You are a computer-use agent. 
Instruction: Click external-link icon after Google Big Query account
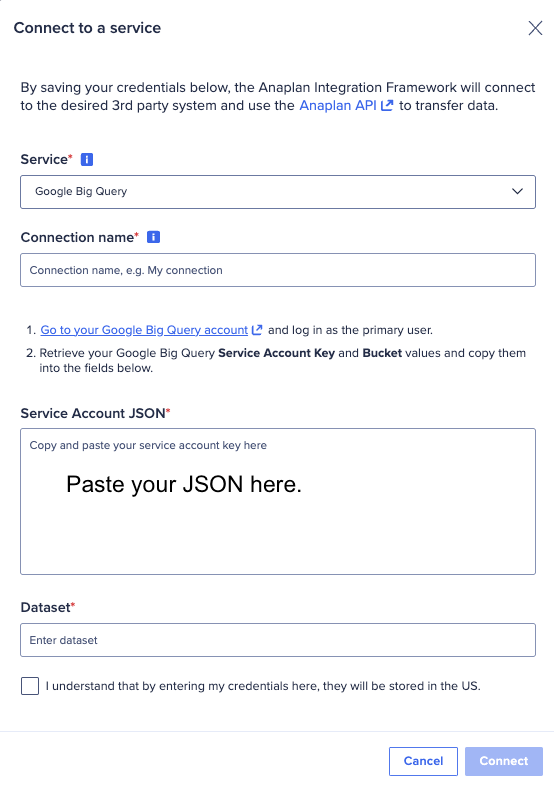pyautogui.click(x=257, y=330)
